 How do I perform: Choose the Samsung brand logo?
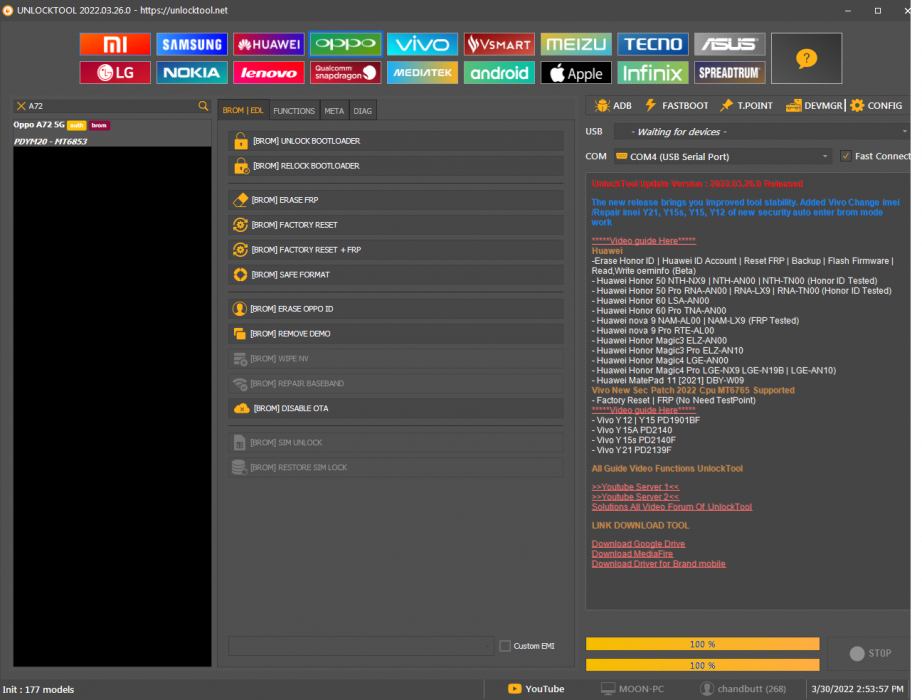pos(192,44)
